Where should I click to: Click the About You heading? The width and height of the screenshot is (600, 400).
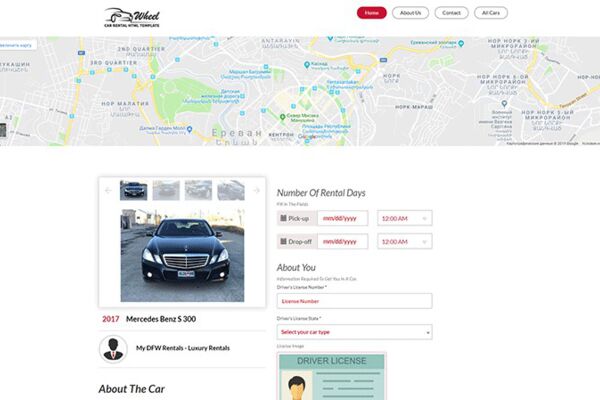[296, 268]
